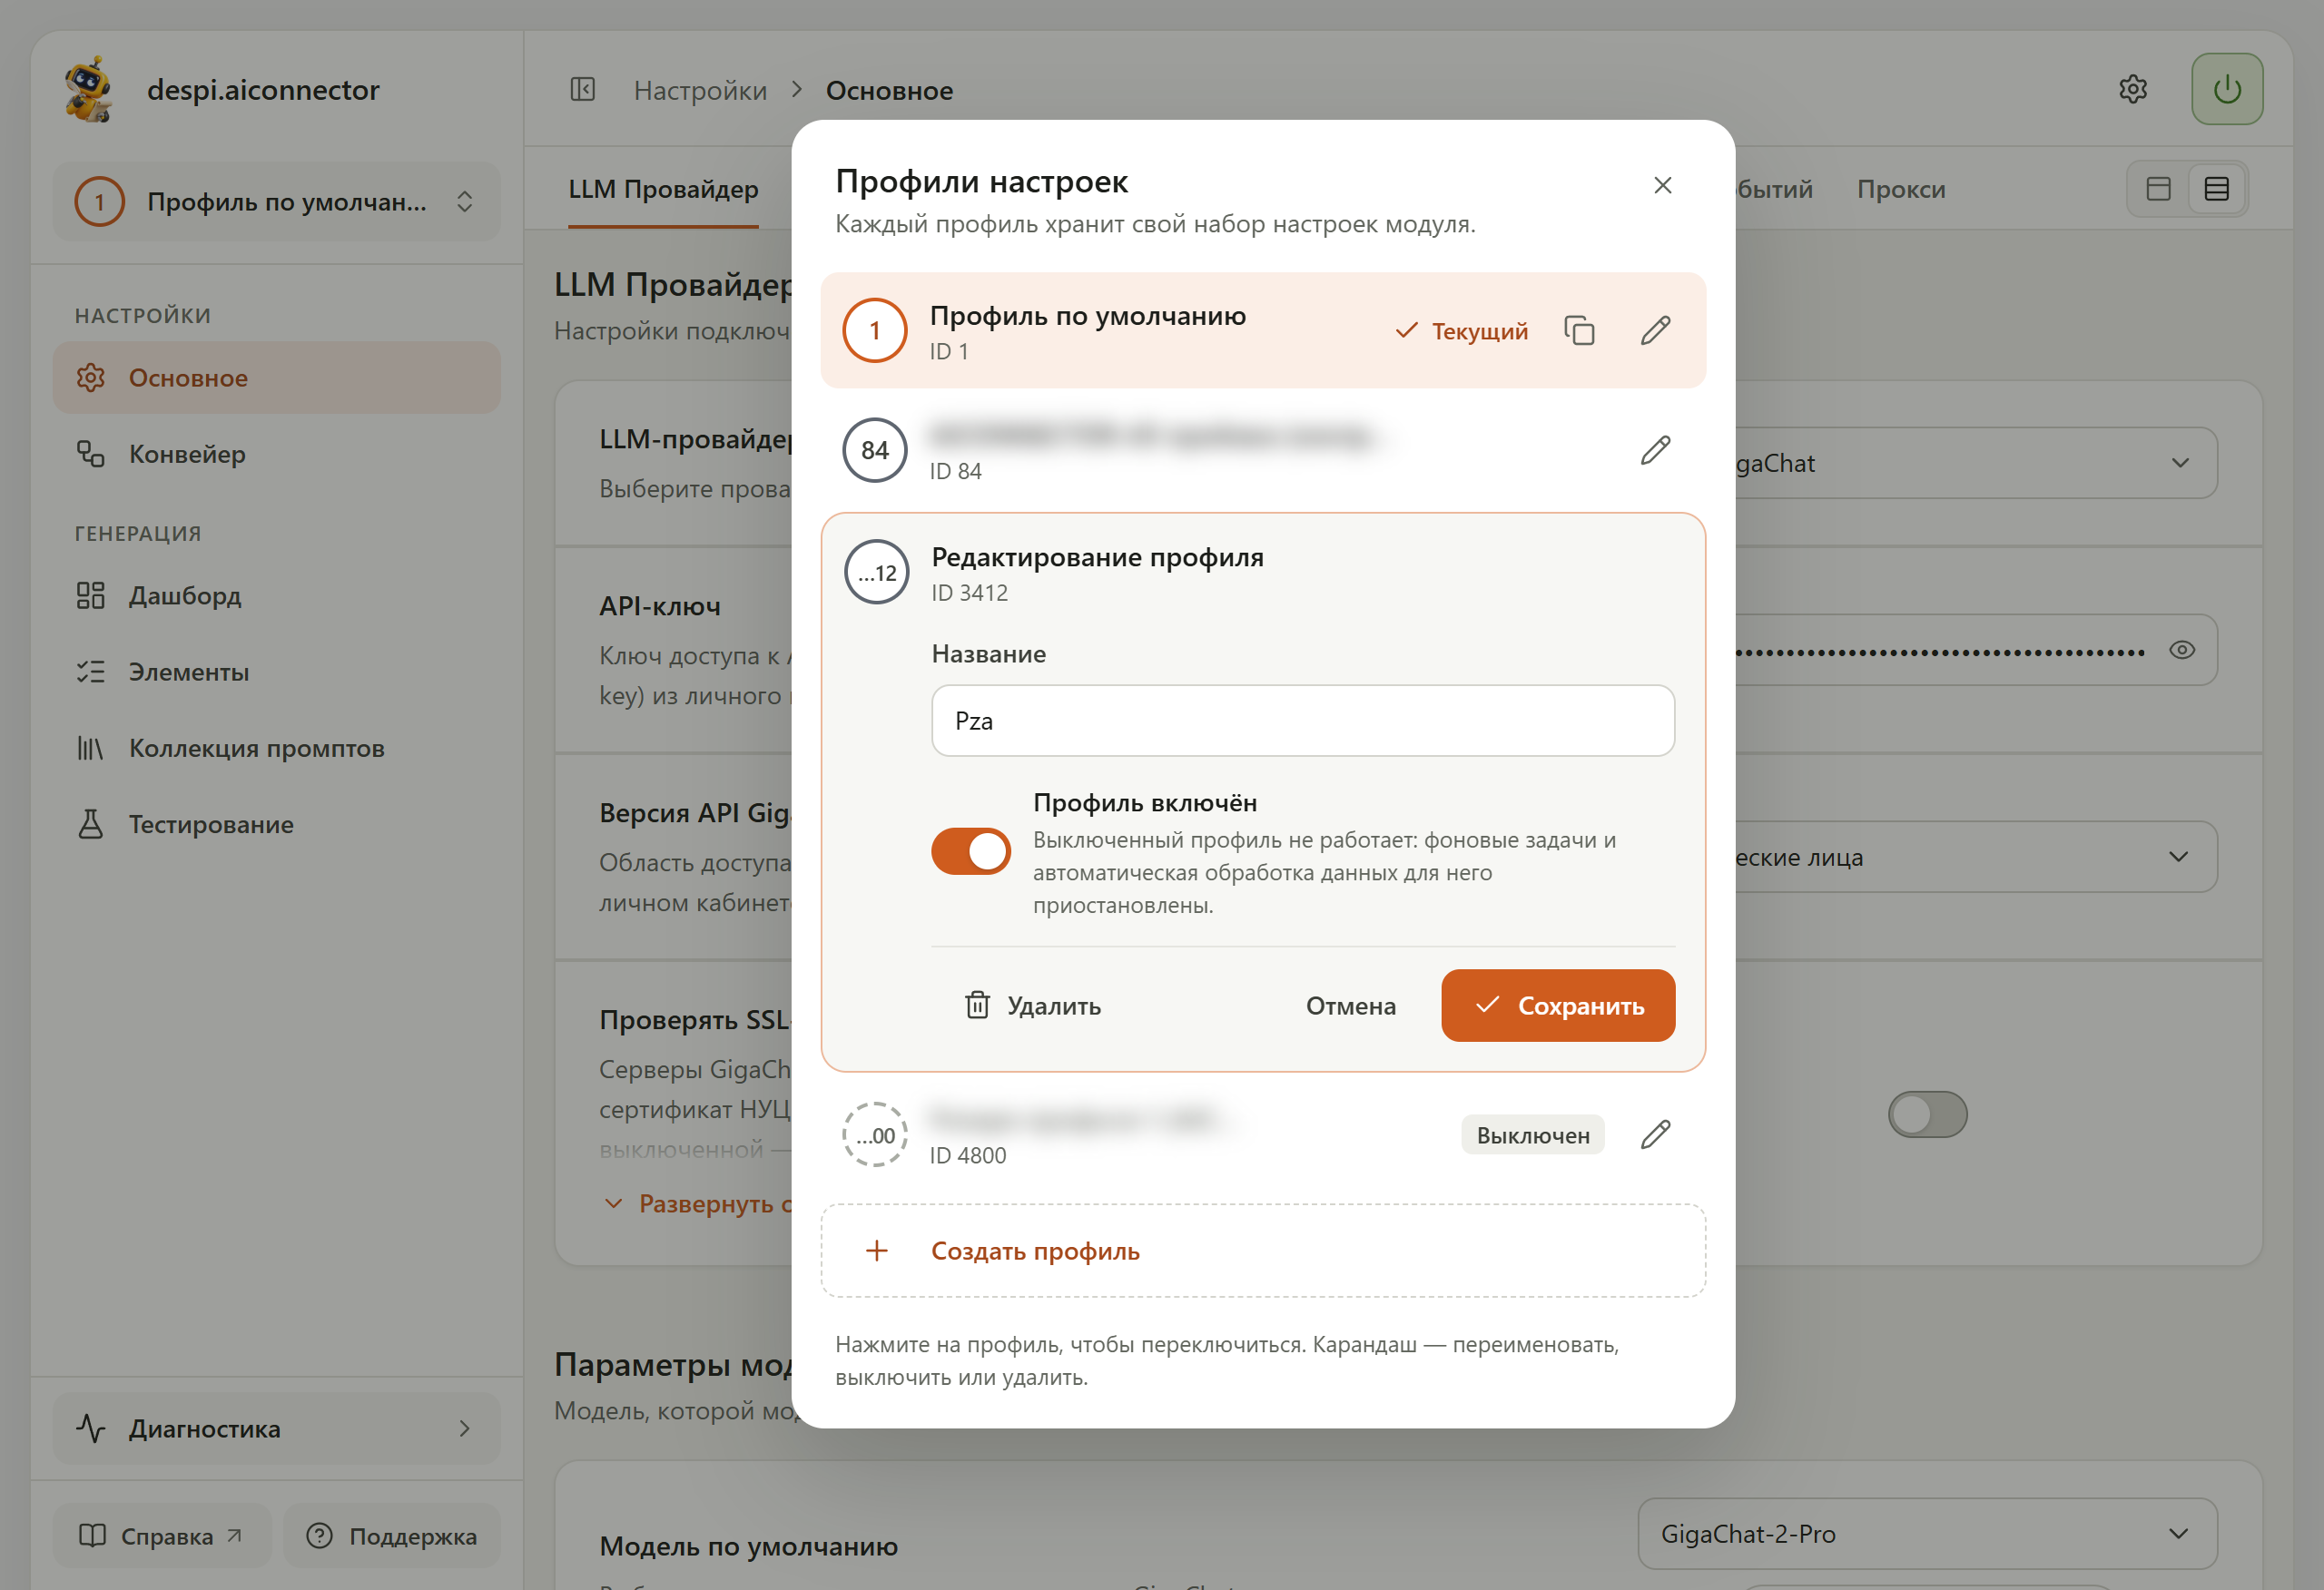Open the GigaChat-2-Pro model dropdown

[1927, 1534]
